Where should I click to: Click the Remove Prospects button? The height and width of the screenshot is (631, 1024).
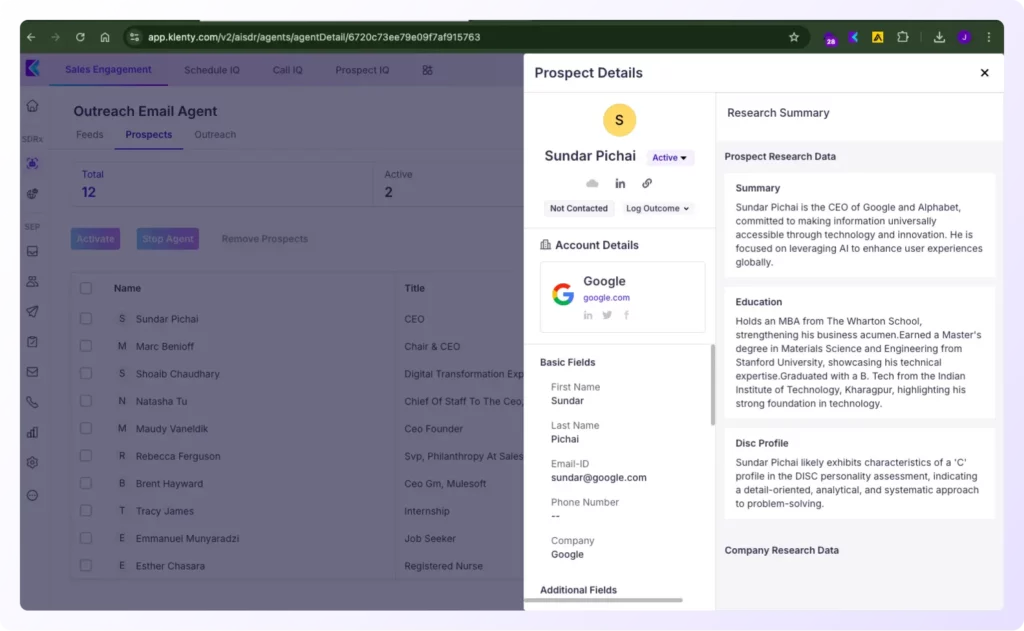264,239
